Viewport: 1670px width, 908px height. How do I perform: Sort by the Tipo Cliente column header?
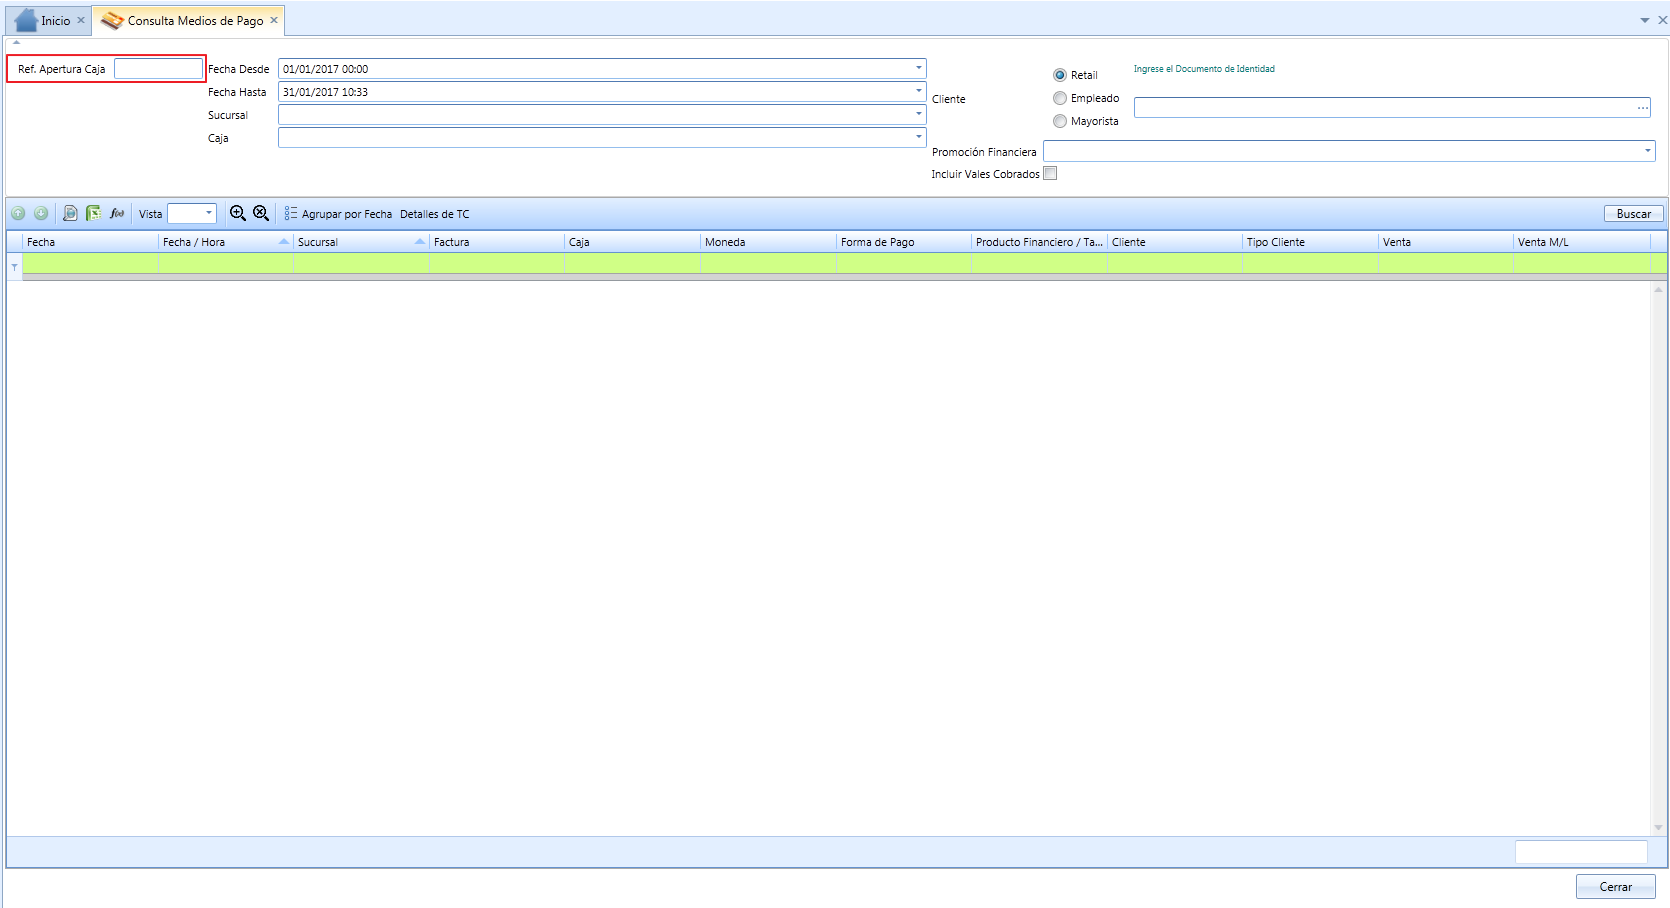tap(1310, 242)
